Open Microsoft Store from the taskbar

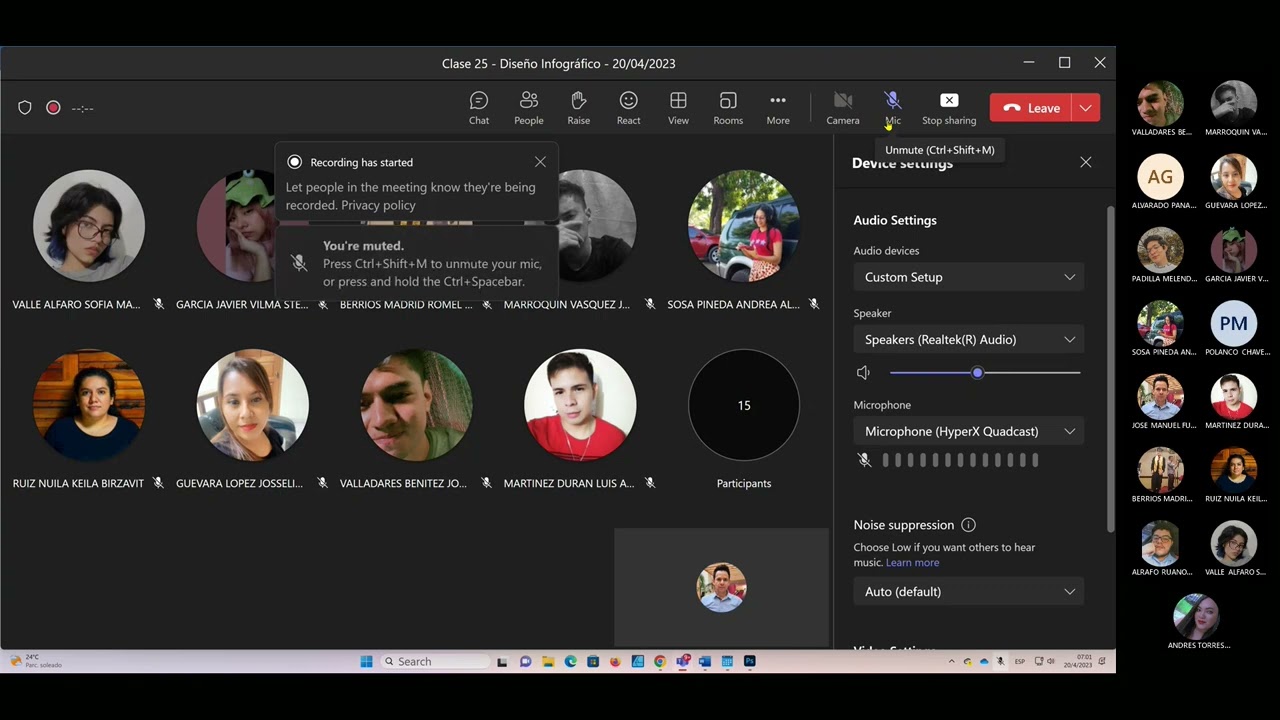click(593, 661)
